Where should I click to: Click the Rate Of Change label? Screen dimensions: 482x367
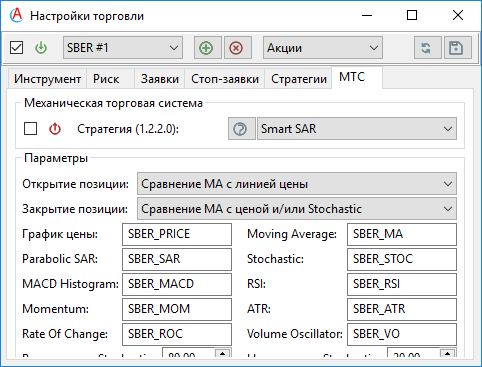tap(65, 334)
